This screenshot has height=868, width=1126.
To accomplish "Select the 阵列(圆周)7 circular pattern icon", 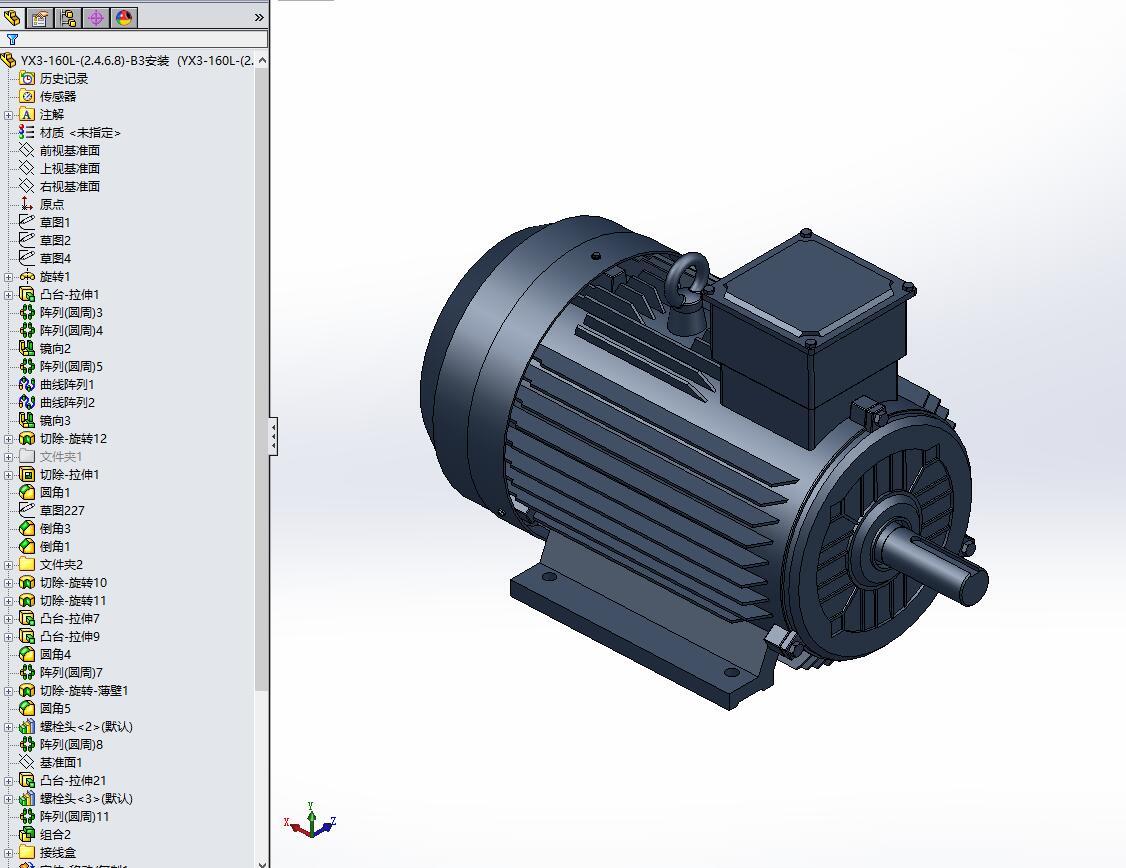I will (x=27, y=672).
